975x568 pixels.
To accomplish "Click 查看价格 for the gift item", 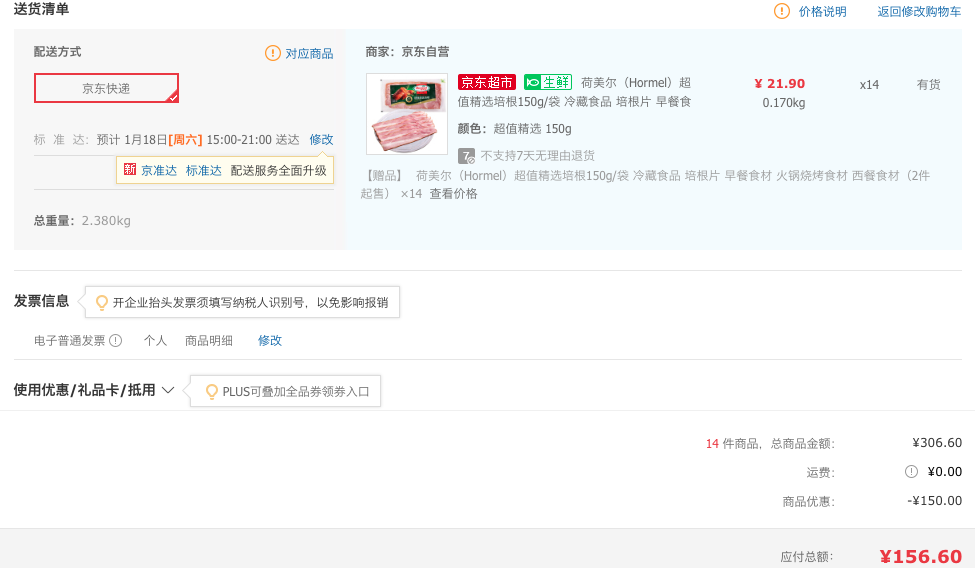I will click(x=453, y=194).
